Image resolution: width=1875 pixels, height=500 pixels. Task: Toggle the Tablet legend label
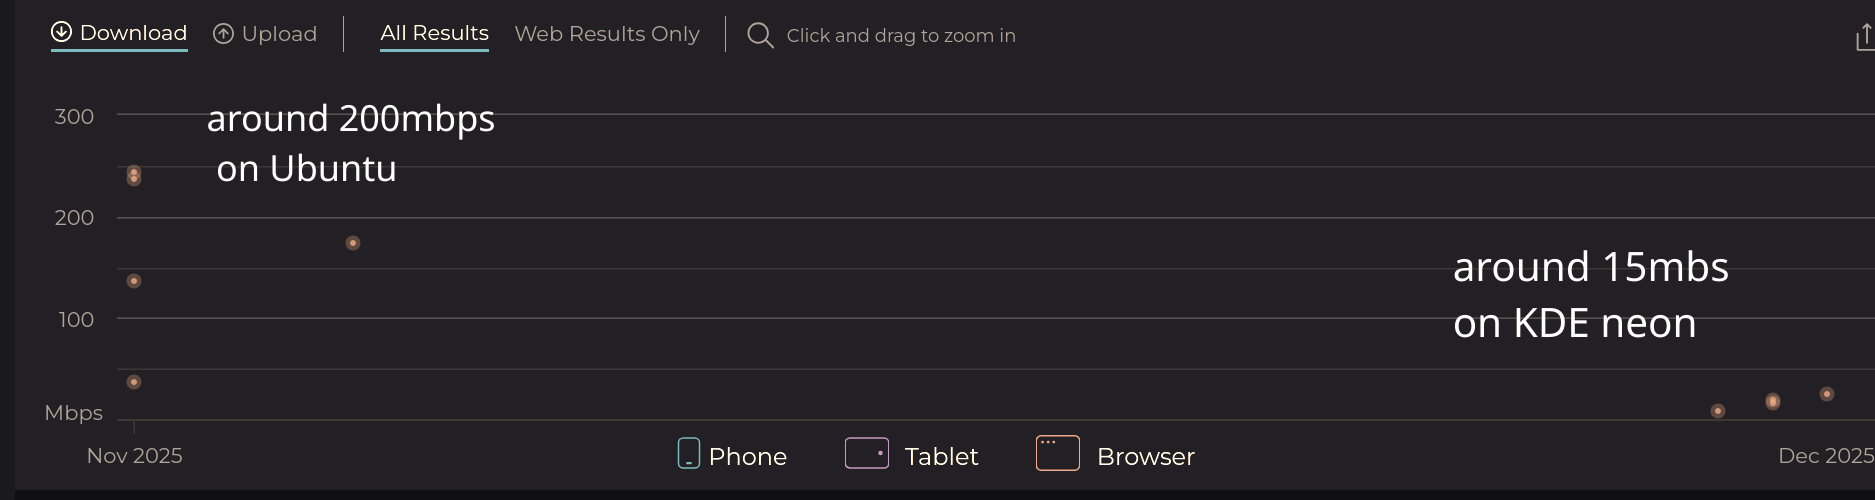[941, 457]
